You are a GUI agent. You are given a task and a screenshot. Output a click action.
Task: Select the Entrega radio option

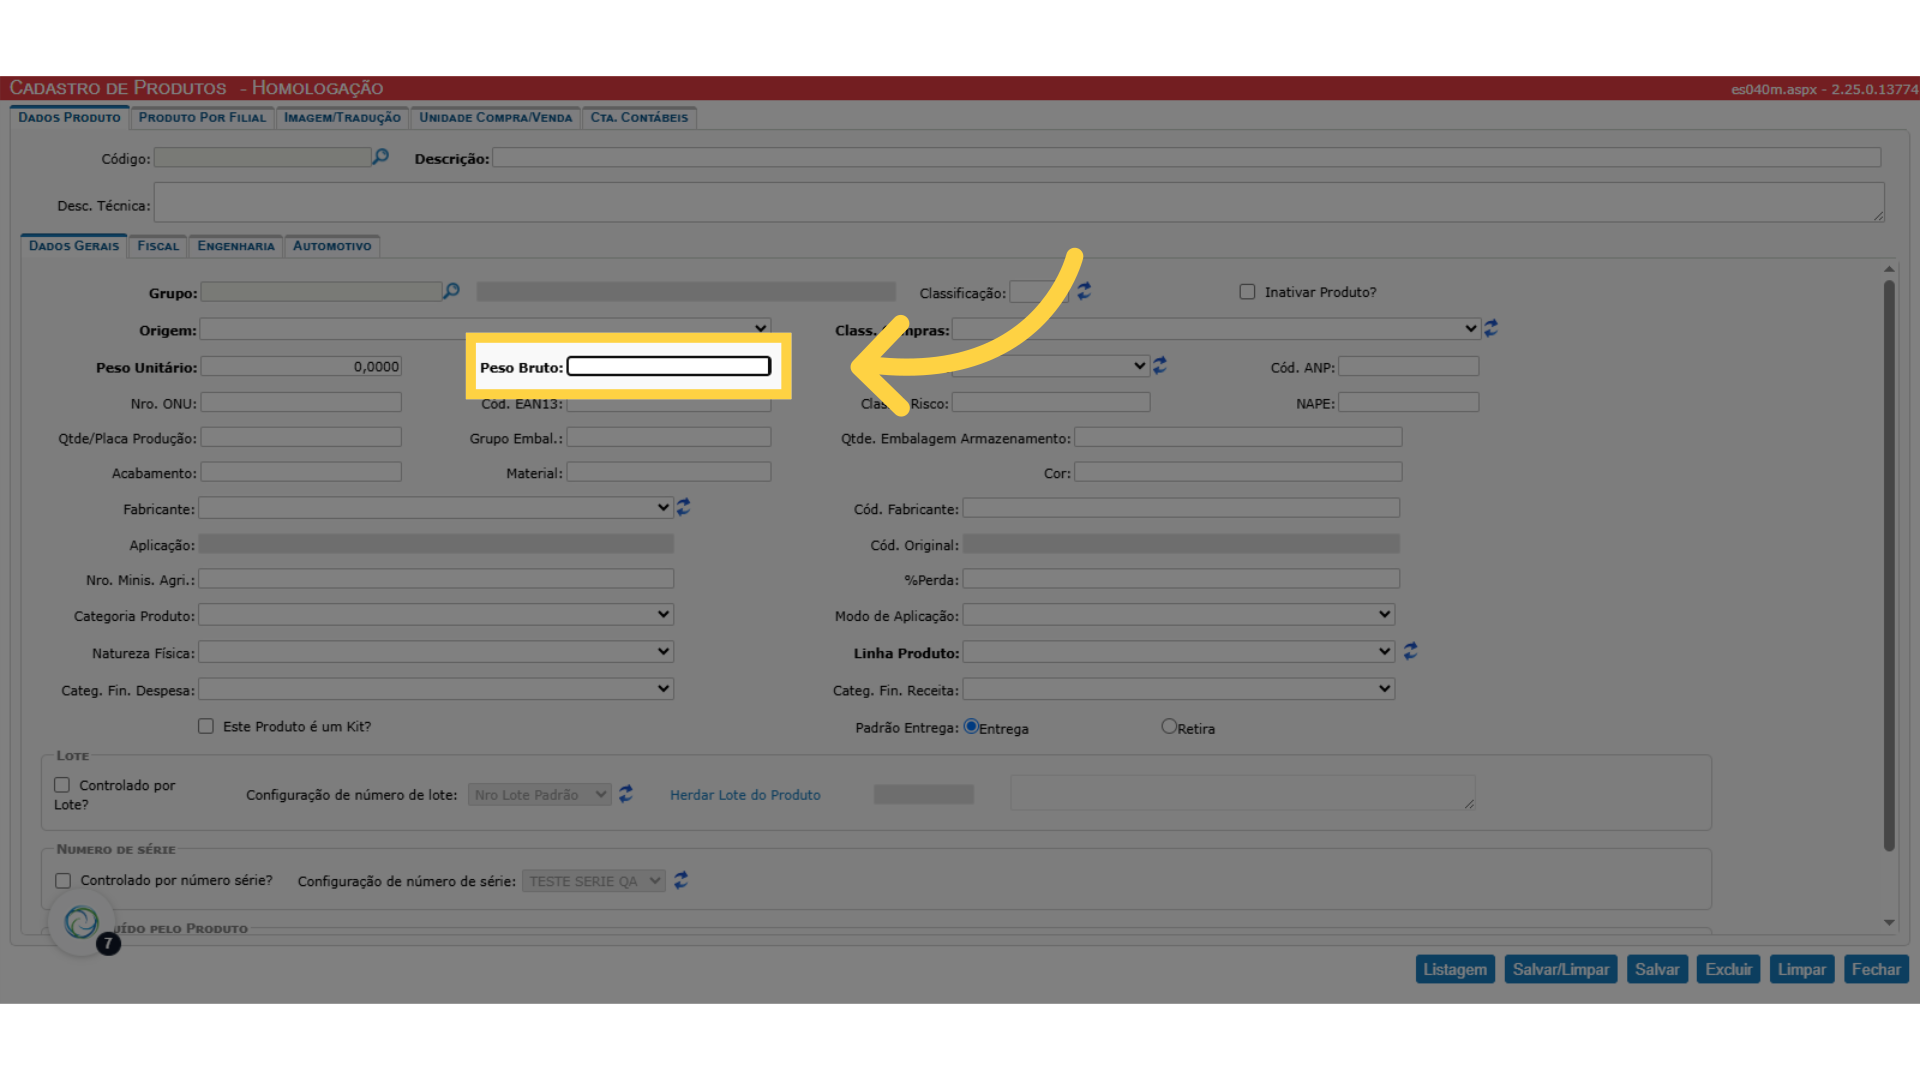coord(971,727)
